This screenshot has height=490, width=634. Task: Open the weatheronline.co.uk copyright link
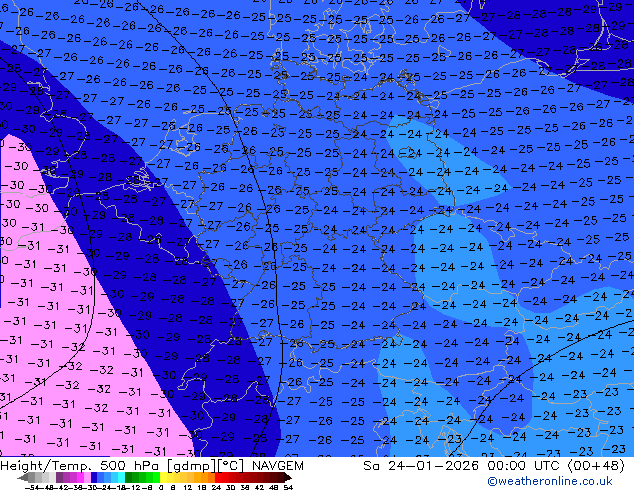click(x=549, y=481)
